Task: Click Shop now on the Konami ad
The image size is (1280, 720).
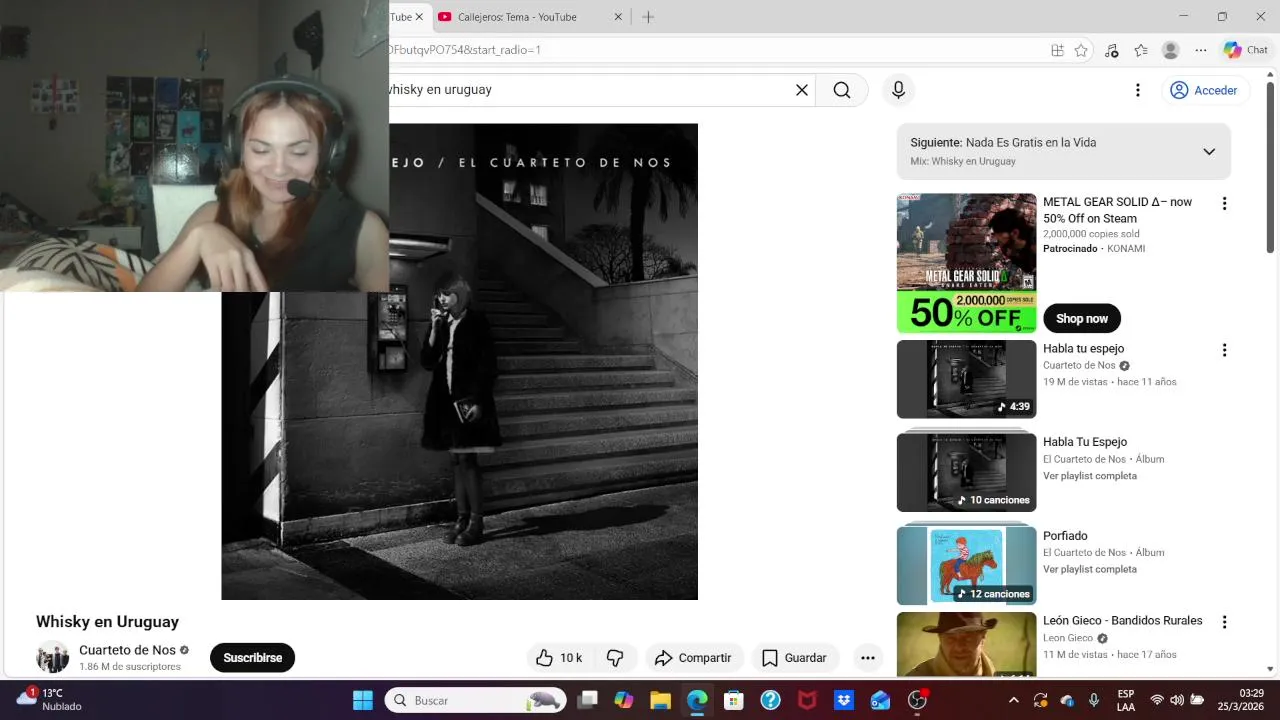Action: coord(1082,319)
